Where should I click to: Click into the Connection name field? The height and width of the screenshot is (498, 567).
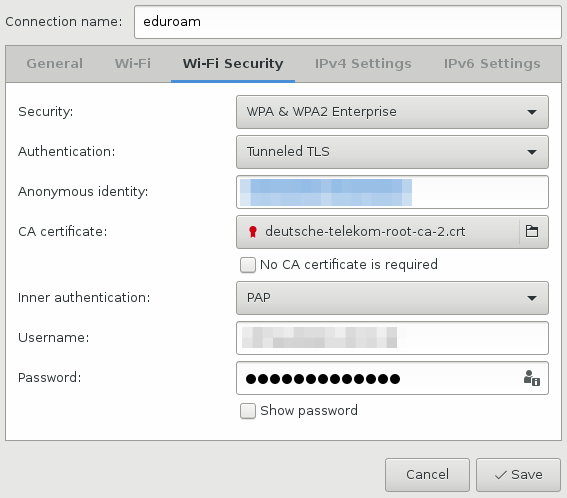point(348,22)
